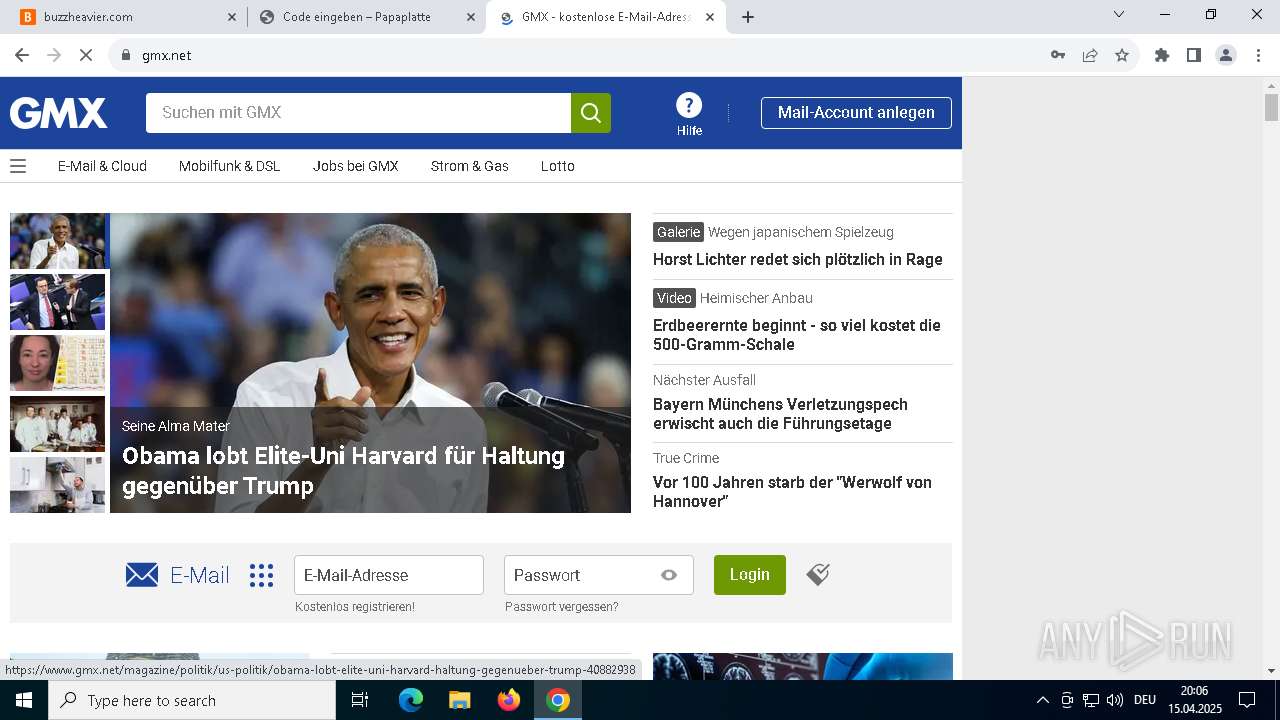Select the kitchen scene thumbnail
This screenshot has height=720, width=1280.
tap(57, 485)
